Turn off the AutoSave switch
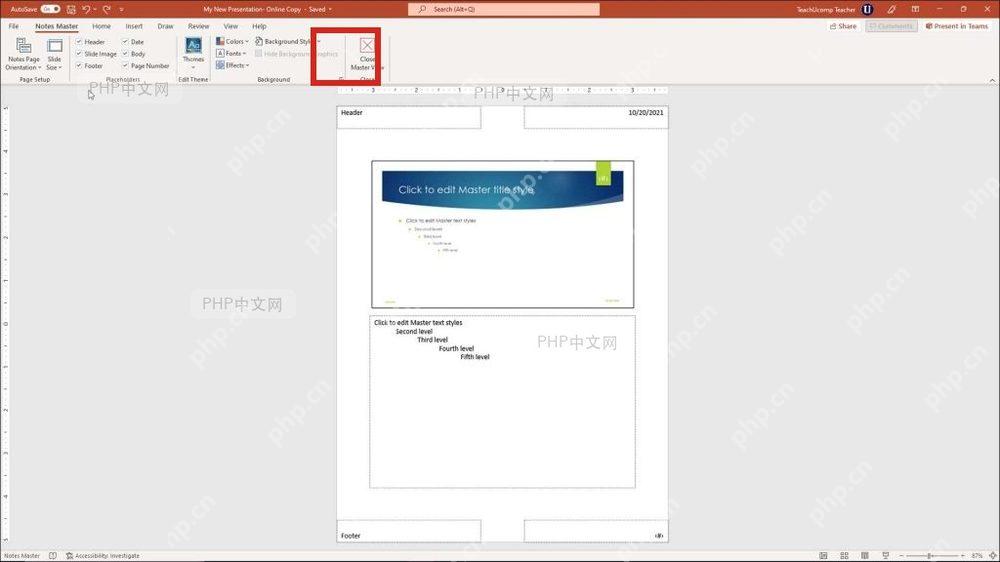 (x=50, y=10)
